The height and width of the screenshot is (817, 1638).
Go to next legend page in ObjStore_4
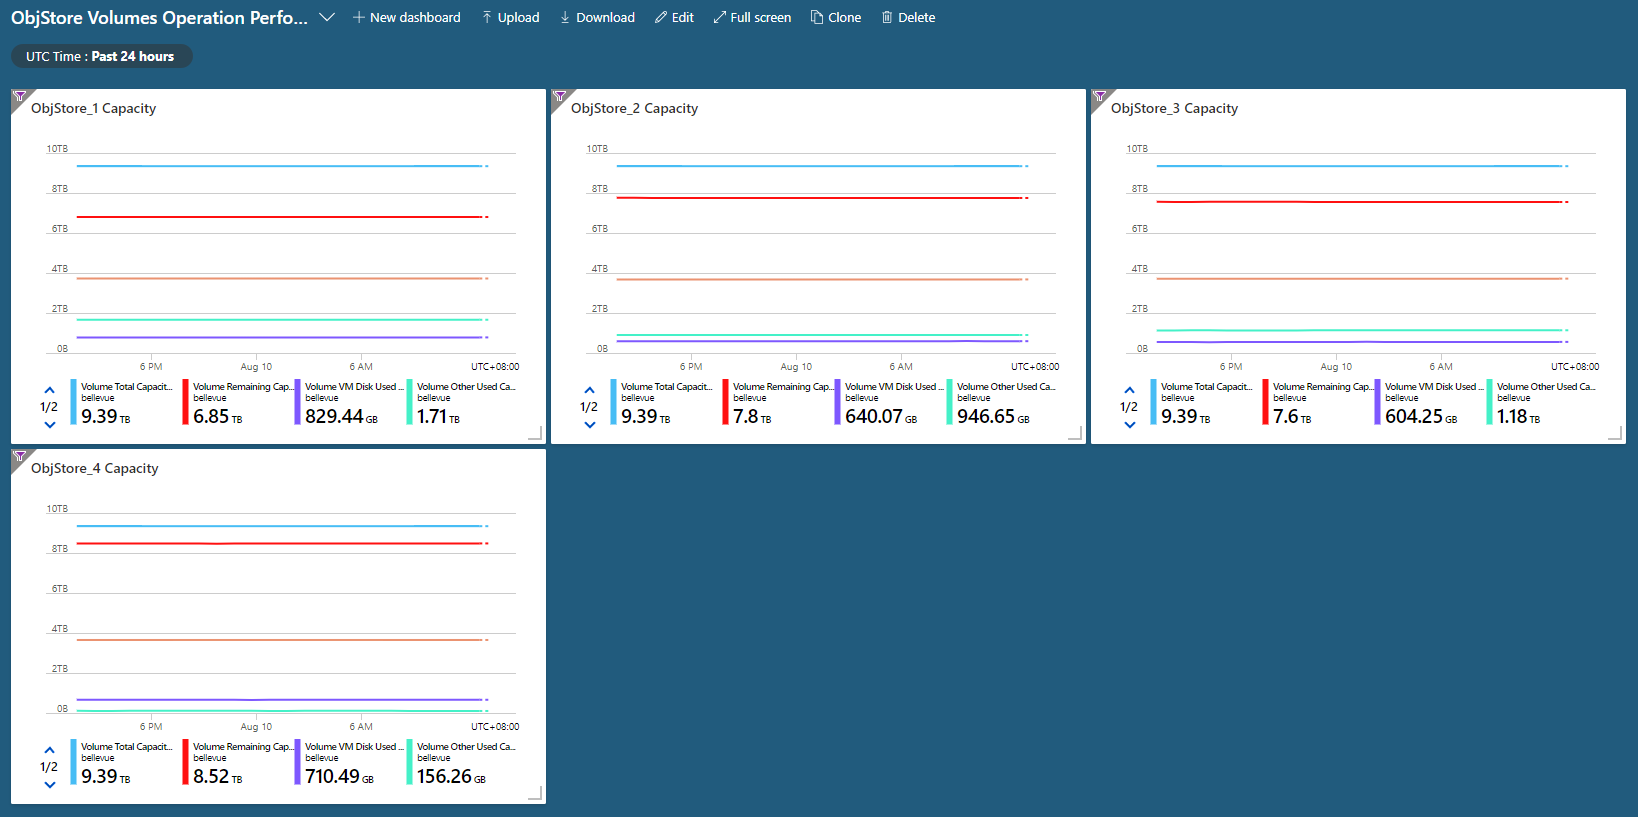point(49,785)
